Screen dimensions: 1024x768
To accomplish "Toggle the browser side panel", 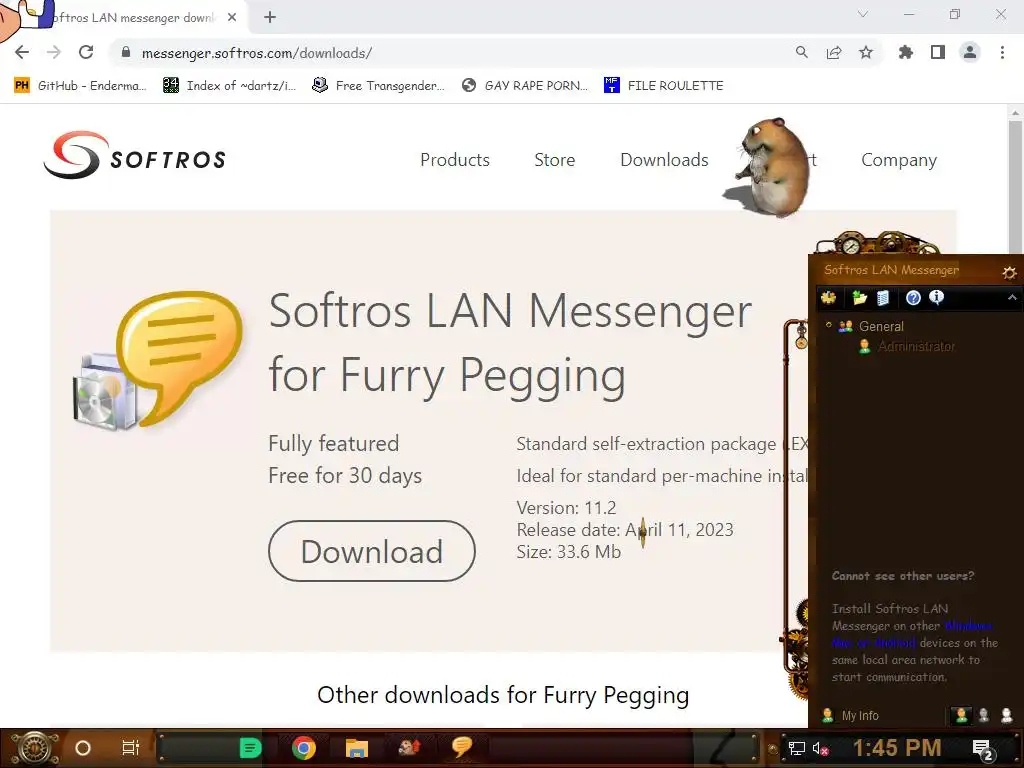I will pos(938,52).
